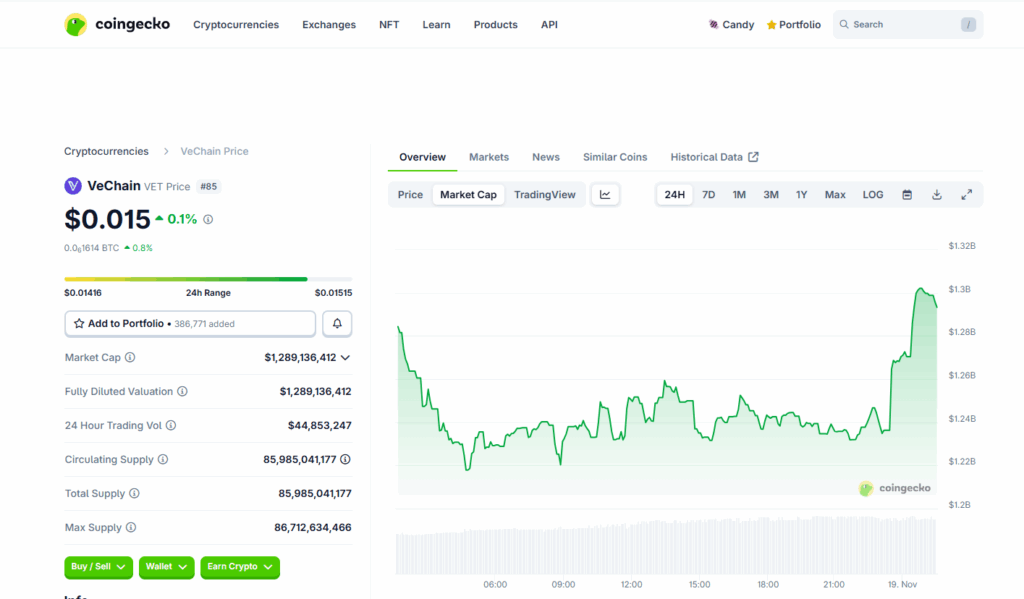Open the Earn Crypto dropdown
This screenshot has width=1024, height=599.
tap(239, 567)
